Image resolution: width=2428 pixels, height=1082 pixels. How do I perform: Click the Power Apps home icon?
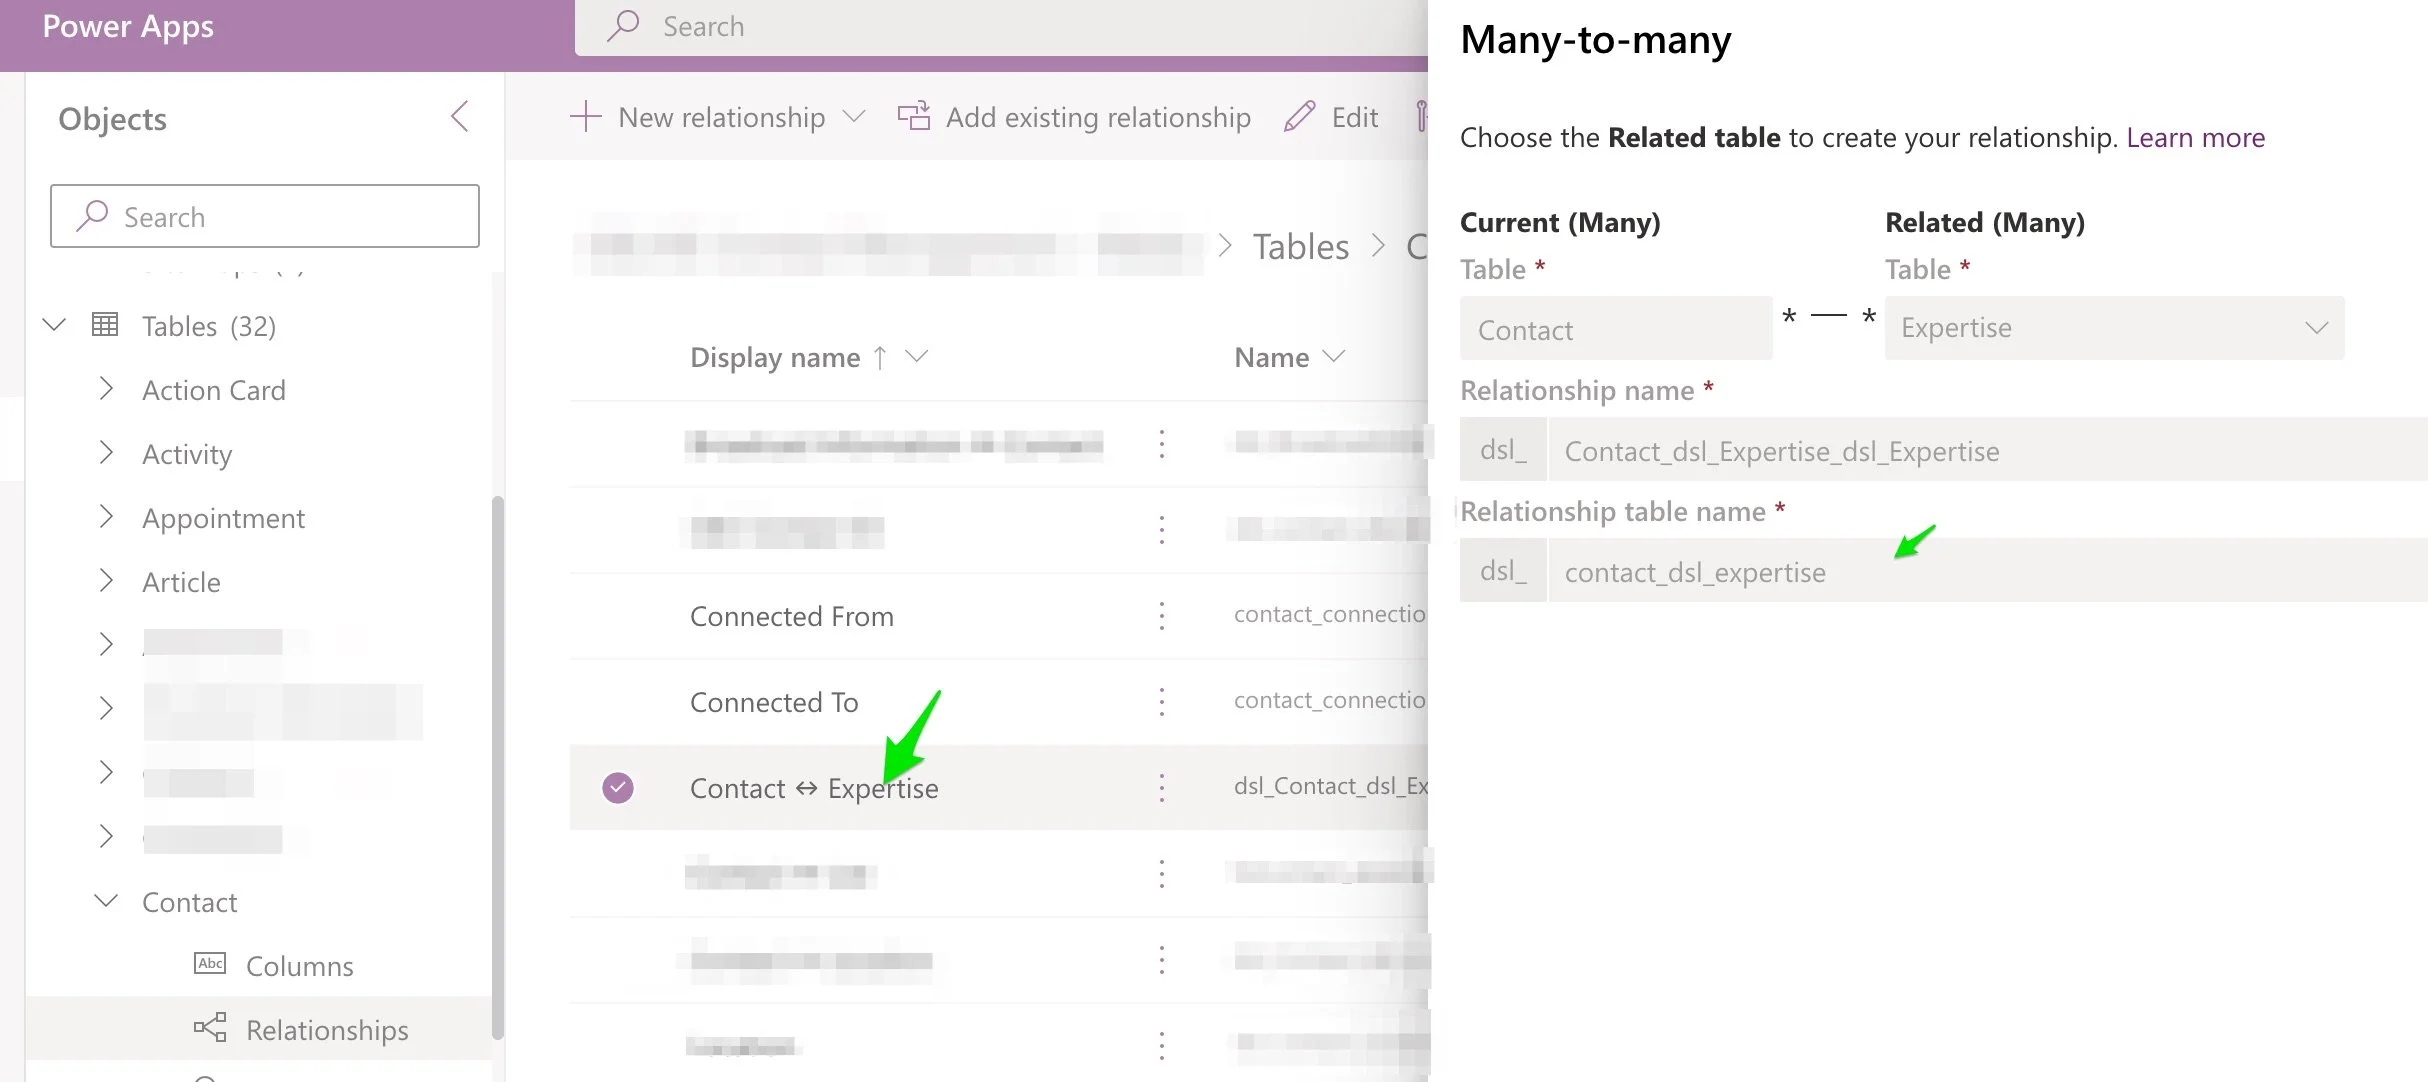[127, 26]
